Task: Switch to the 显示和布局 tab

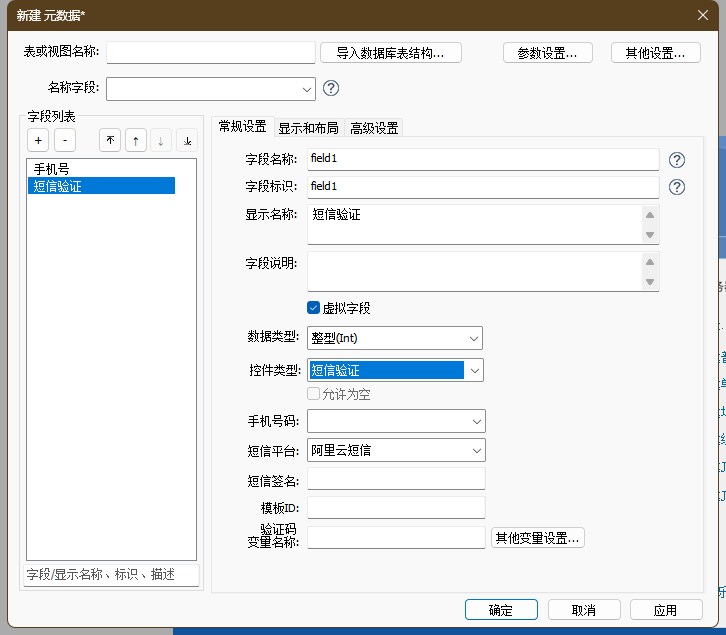Action: (308, 128)
